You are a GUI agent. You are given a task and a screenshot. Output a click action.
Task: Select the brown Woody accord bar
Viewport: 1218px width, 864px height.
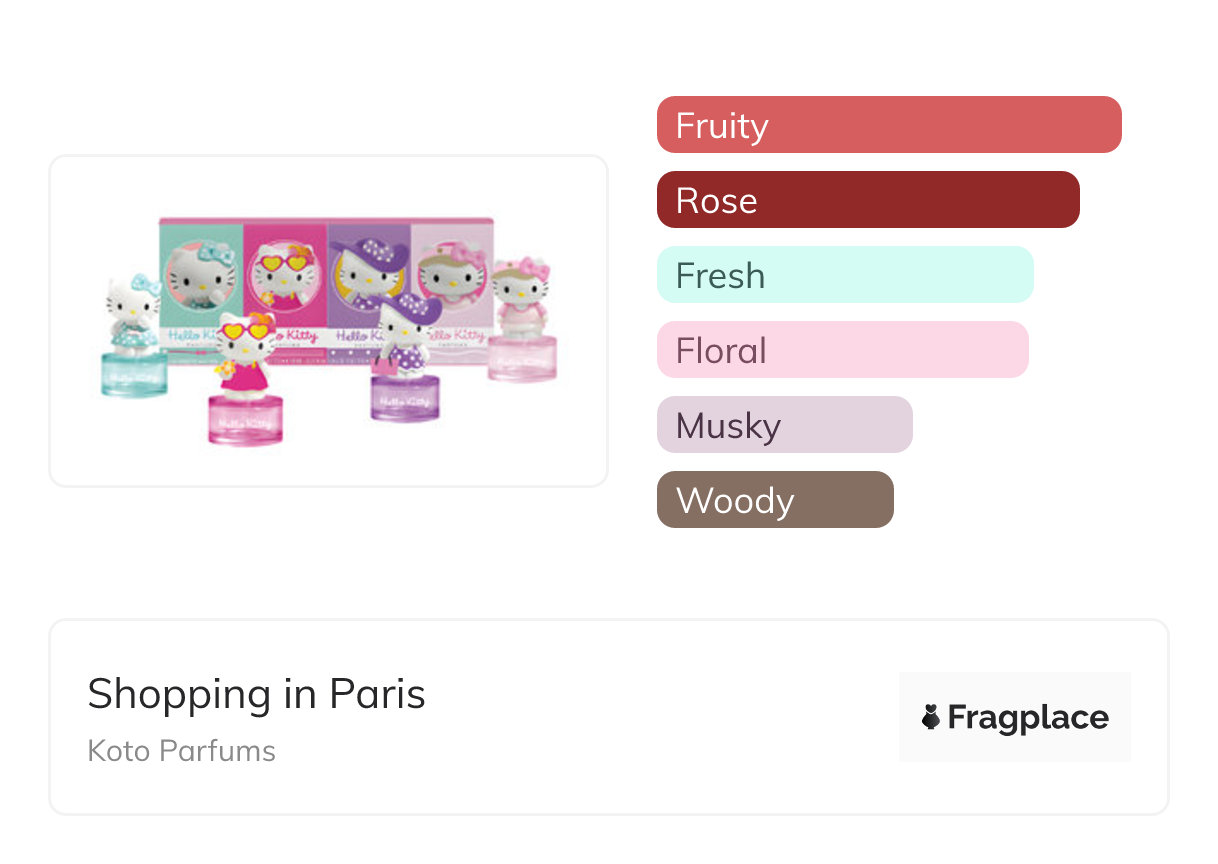click(x=774, y=500)
